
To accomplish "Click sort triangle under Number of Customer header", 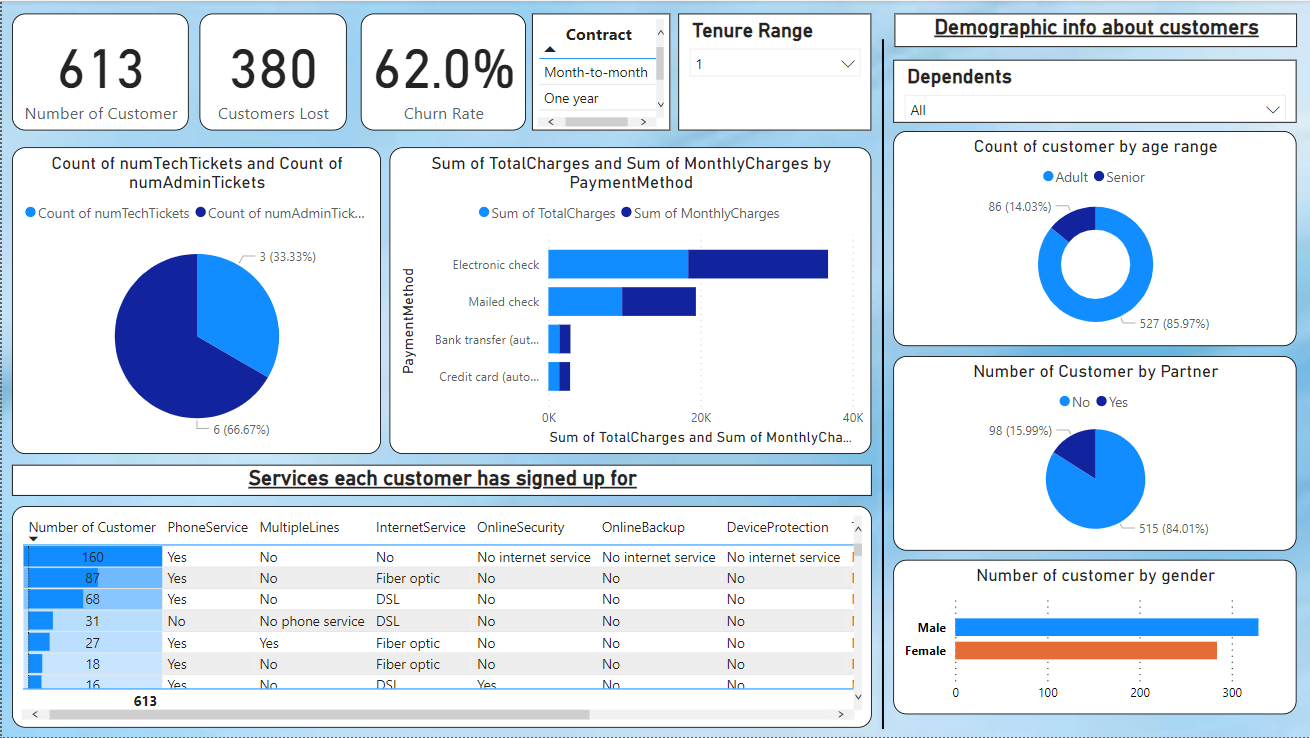I will click(x=33, y=538).
